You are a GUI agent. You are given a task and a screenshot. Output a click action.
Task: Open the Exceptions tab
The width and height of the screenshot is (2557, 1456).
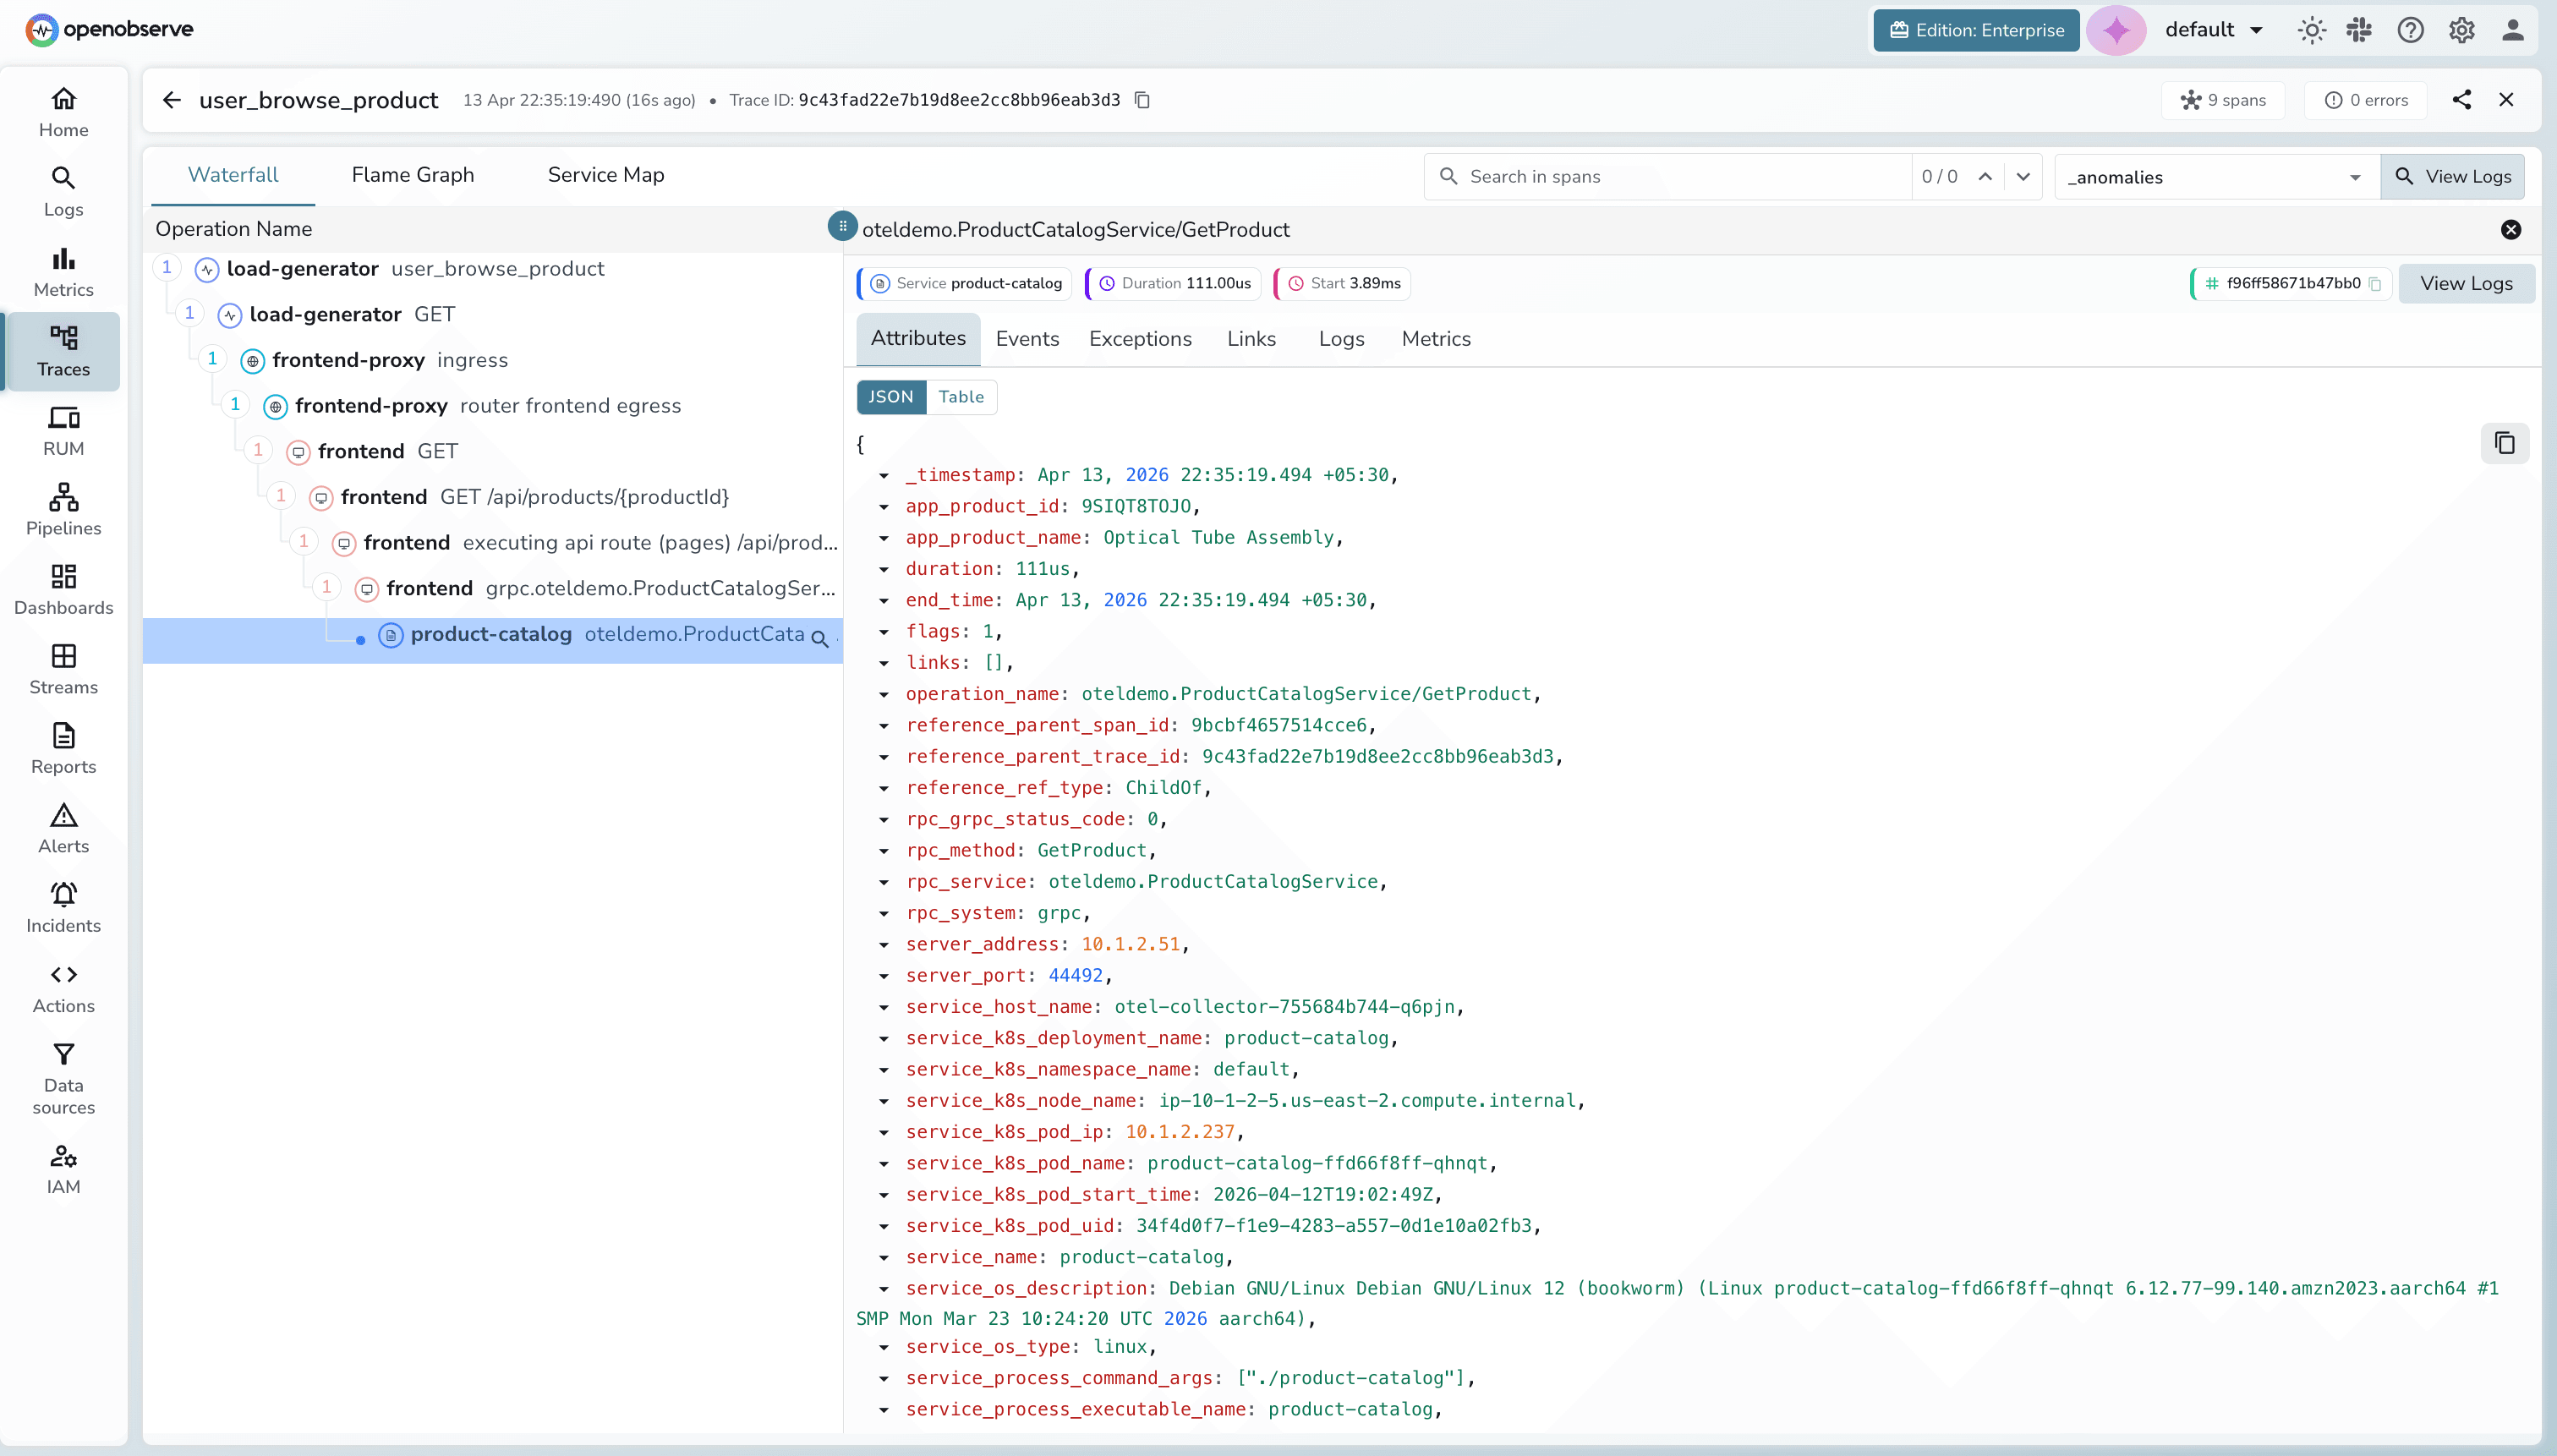coord(1140,339)
